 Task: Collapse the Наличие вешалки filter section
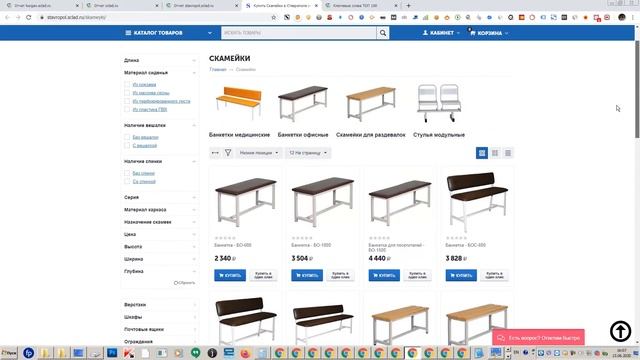[160, 125]
